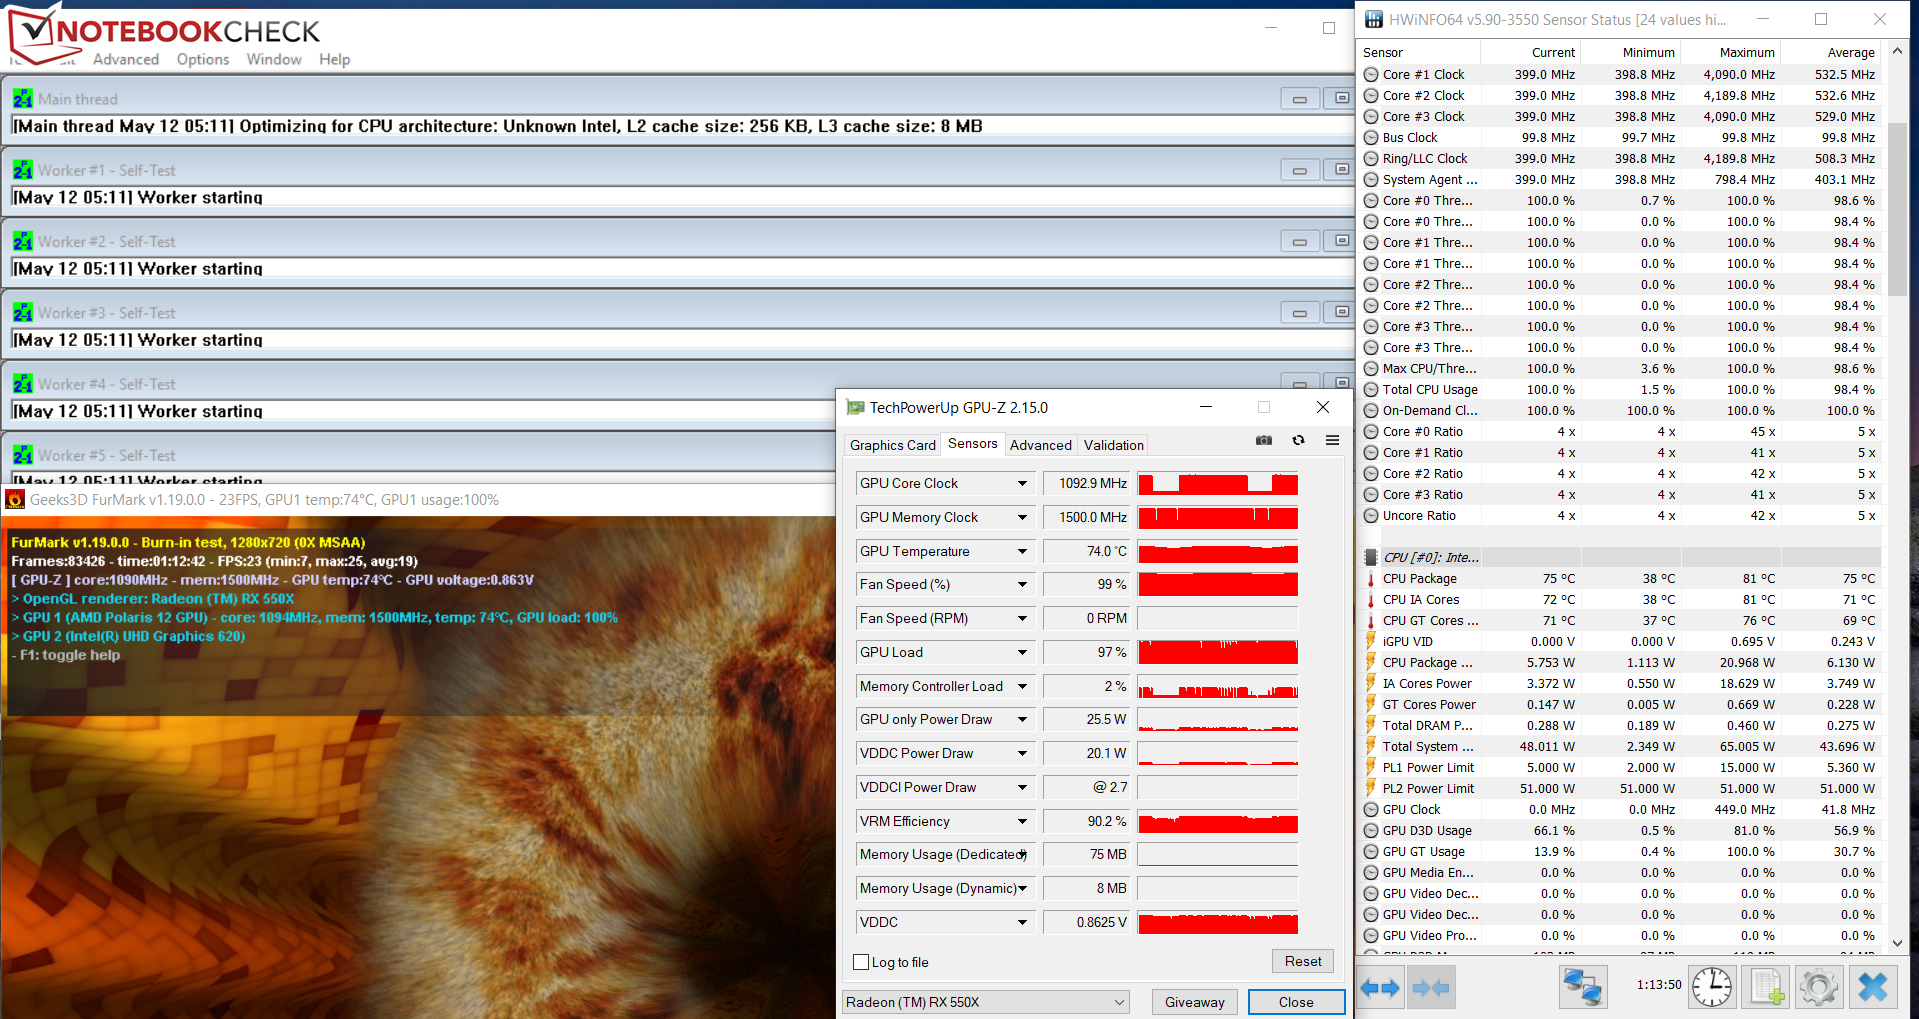
Task: Open the GPU-Z hamburger menu
Action: pyautogui.click(x=1332, y=440)
